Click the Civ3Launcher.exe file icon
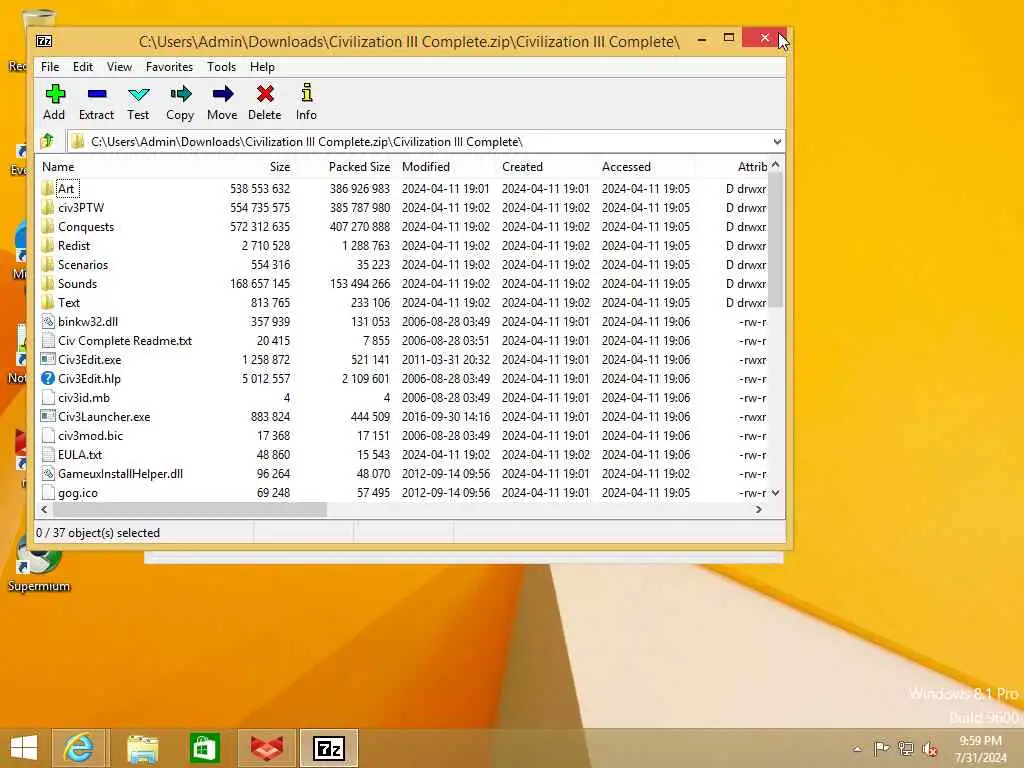Image resolution: width=1024 pixels, height=768 pixels. 48,416
